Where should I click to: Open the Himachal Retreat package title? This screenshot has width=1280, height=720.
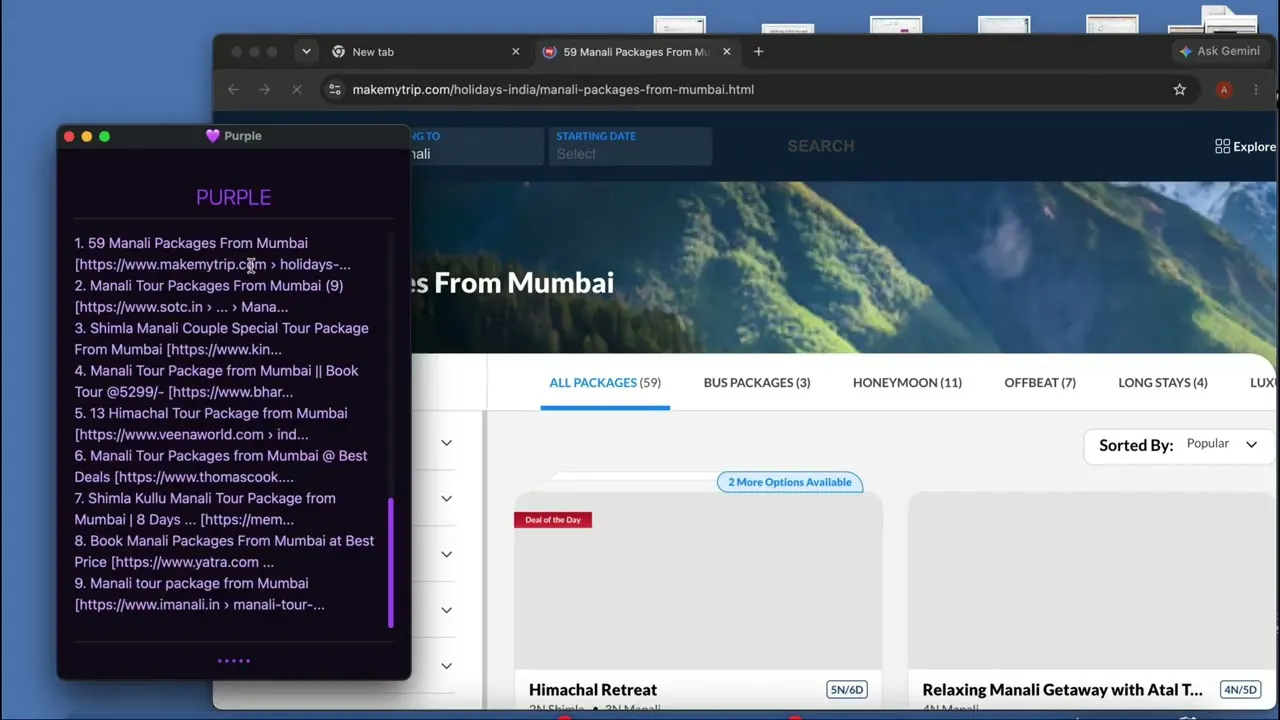click(593, 690)
